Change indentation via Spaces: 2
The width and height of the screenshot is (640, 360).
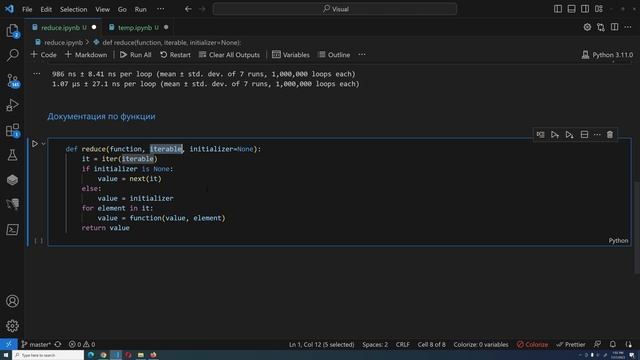375,344
